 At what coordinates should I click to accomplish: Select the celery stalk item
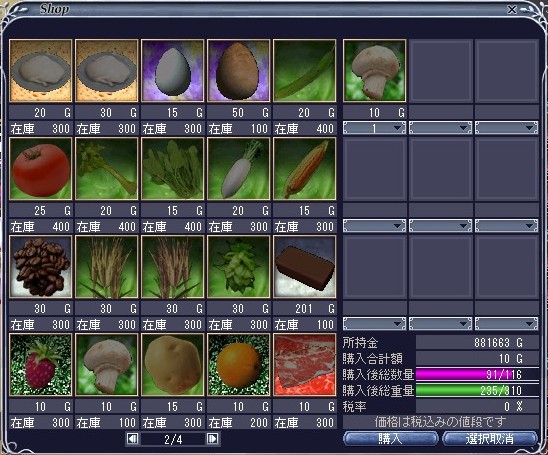[x=107, y=168]
